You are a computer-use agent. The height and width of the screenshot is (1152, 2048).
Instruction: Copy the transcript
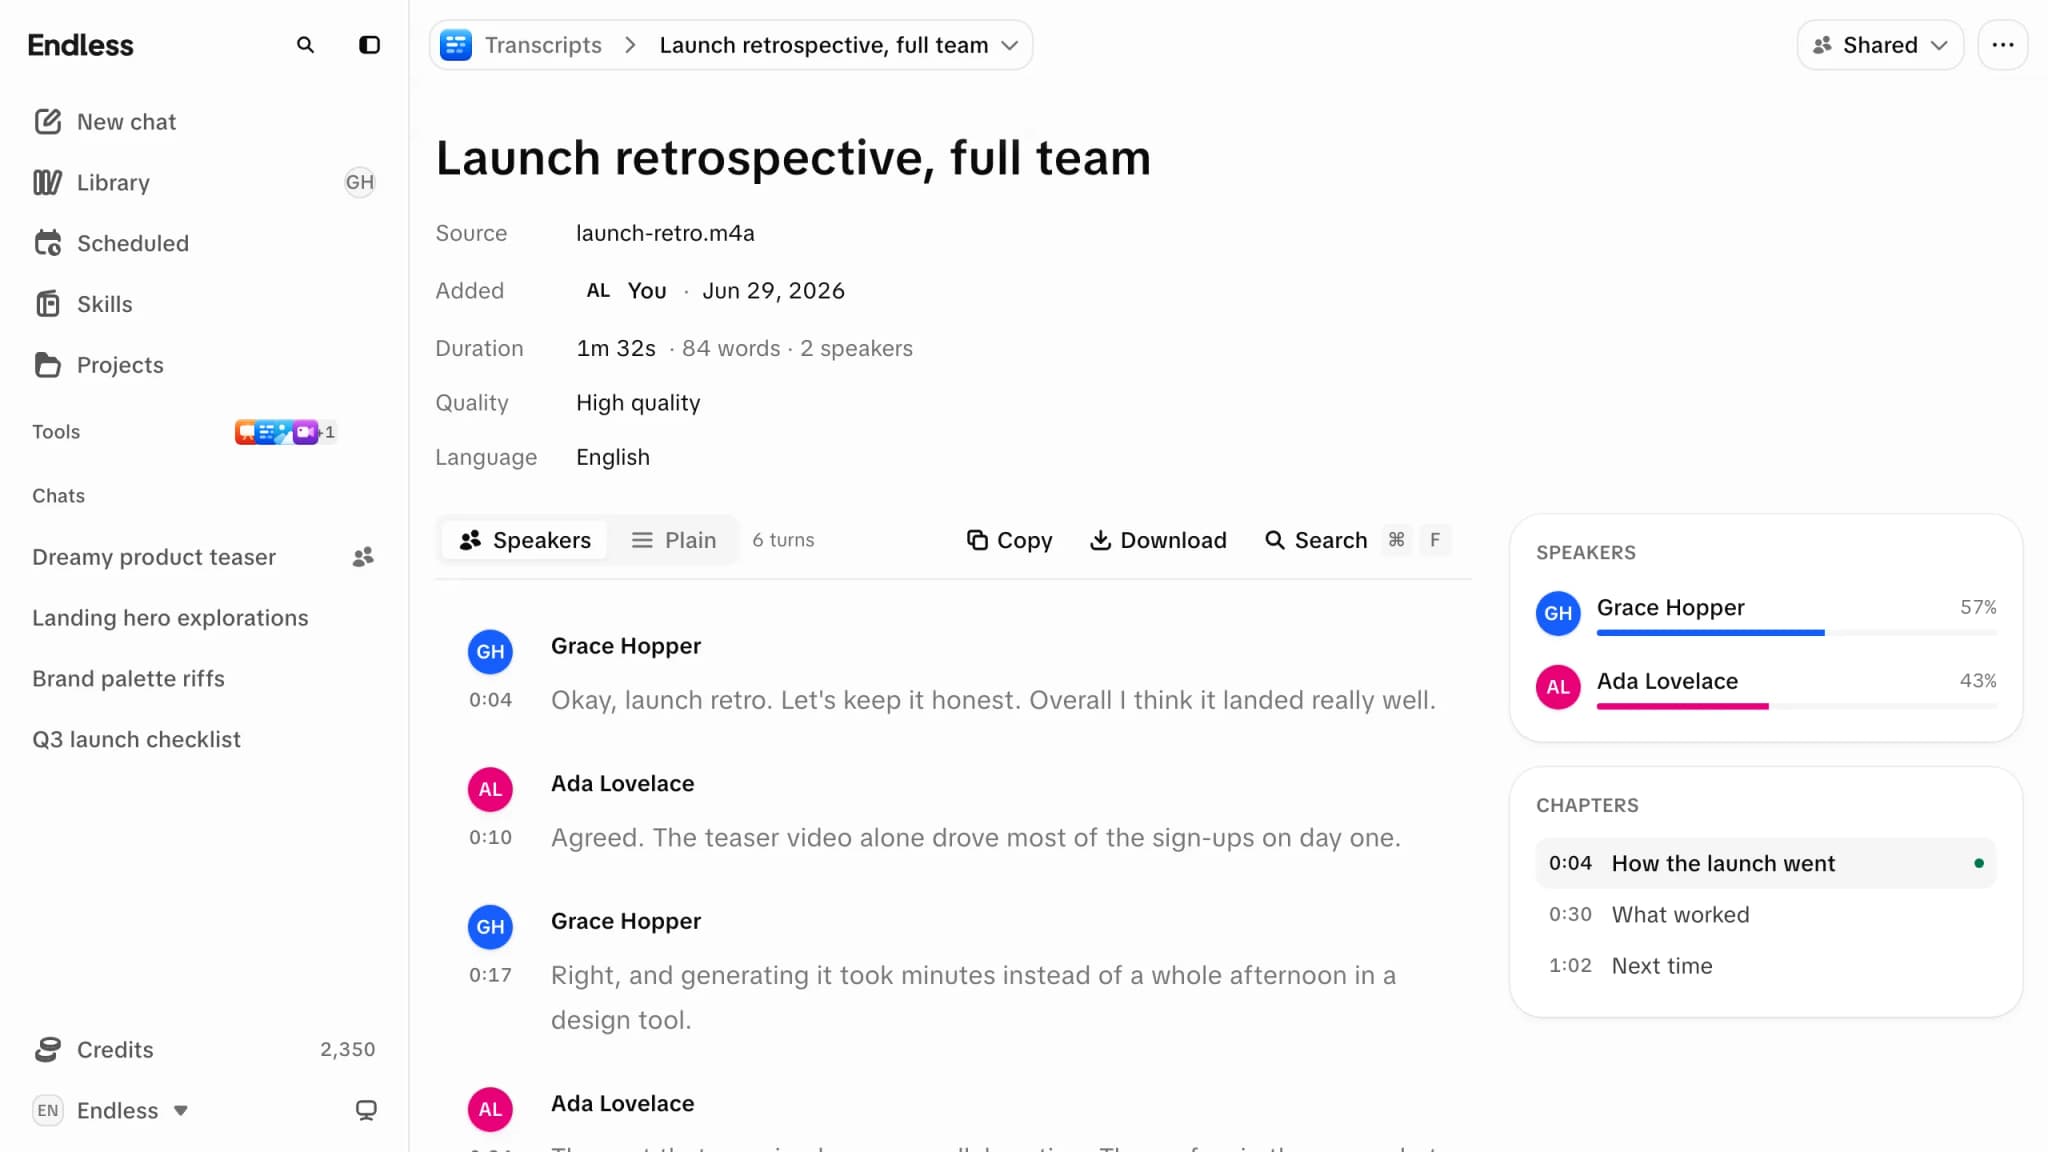(x=1009, y=541)
